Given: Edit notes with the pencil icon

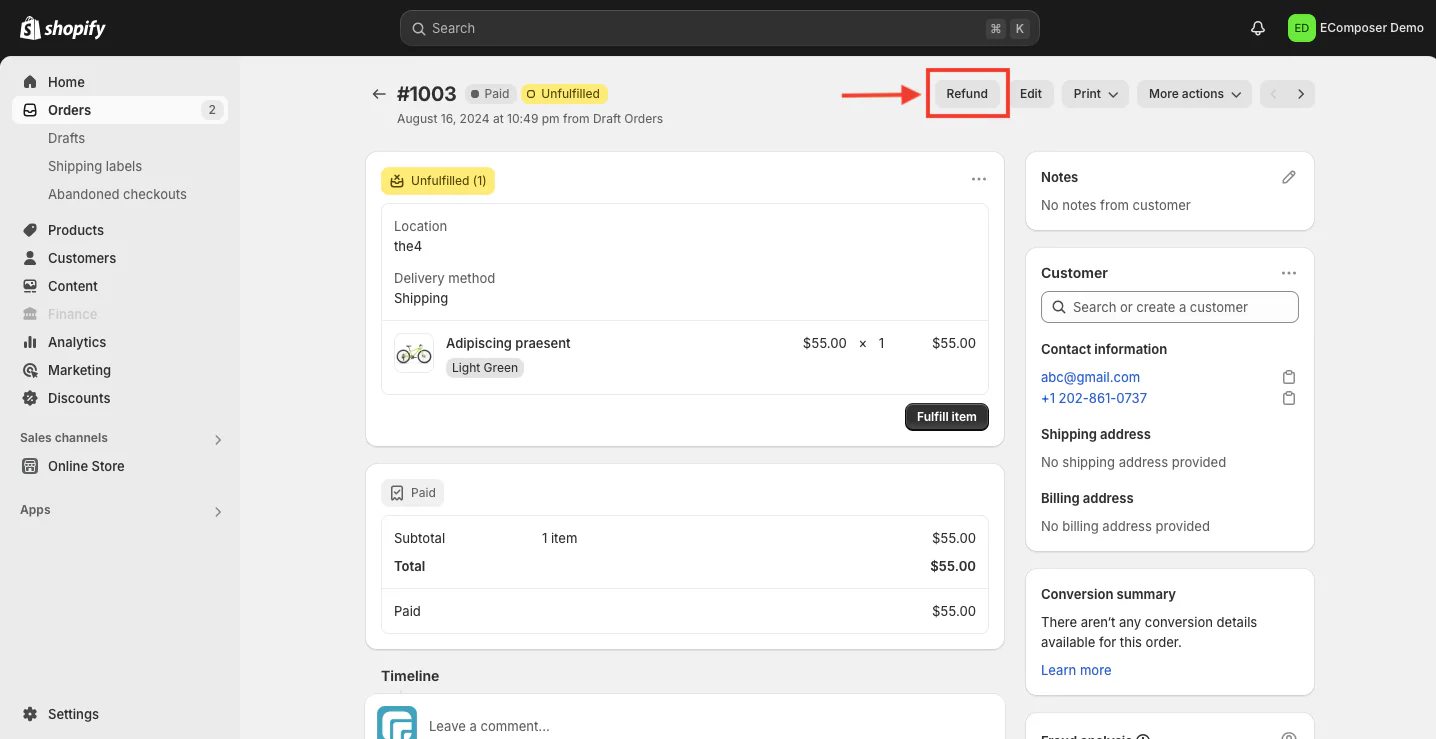Looking at the screenshot, I should [1289, 177].
